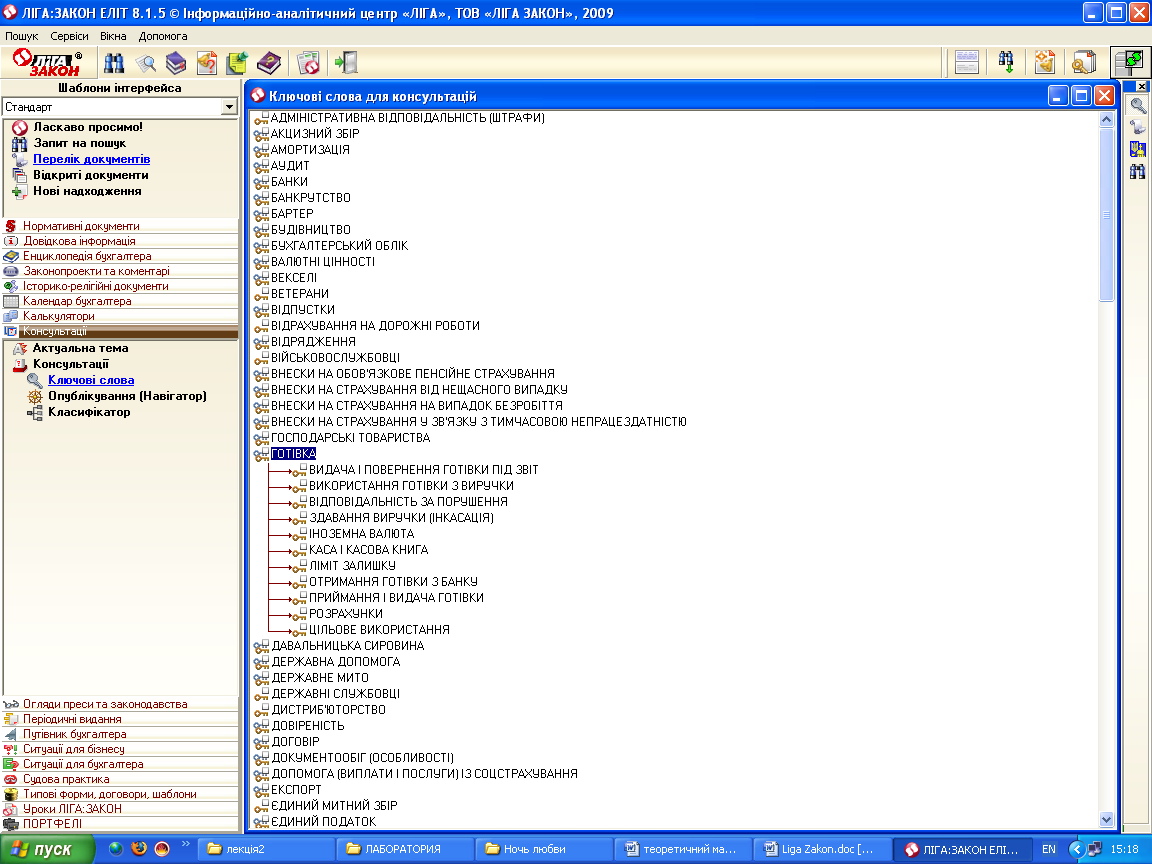Select ЦІЛЬОВЕ ВИКОРИСТАННЯ keyword
Screen dimensions: 1152x864
pyautogui.click(x=379, y=630)
